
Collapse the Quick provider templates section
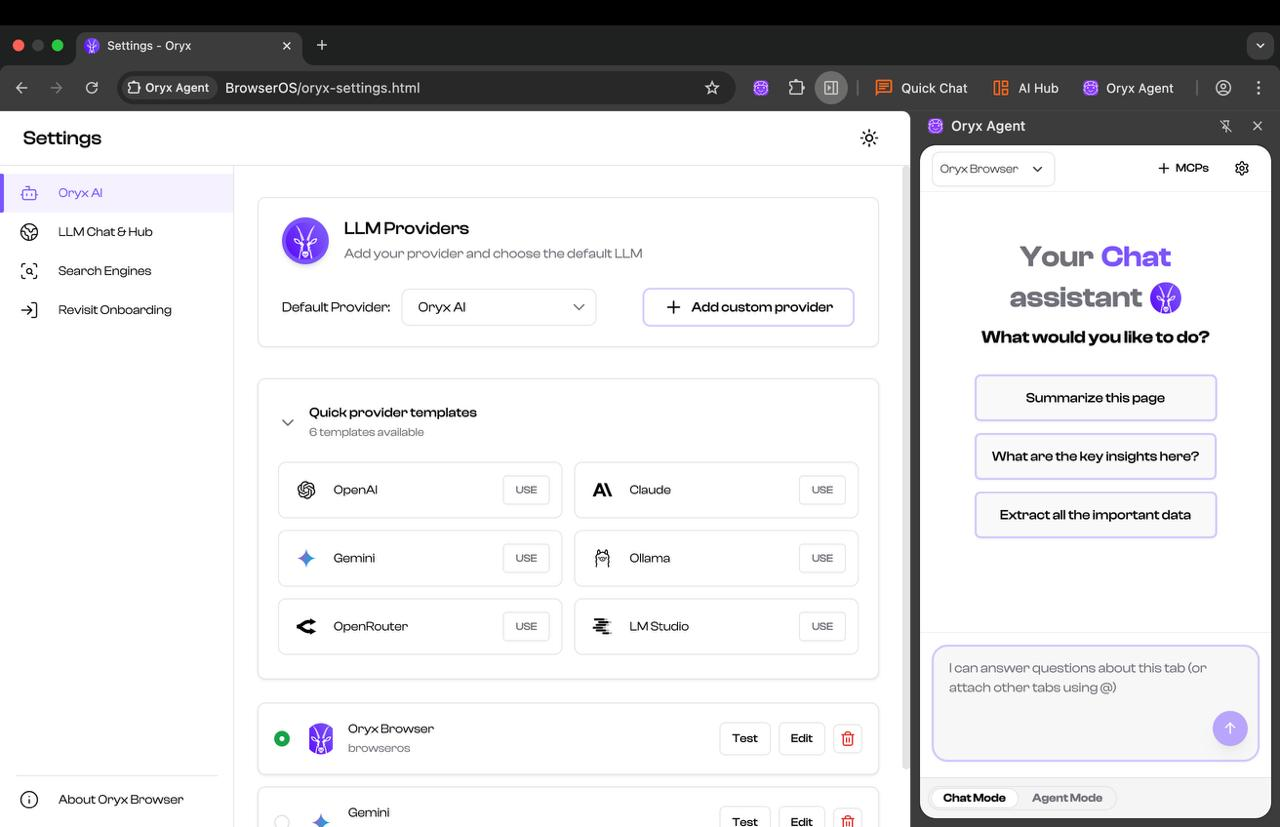point(288,422)
